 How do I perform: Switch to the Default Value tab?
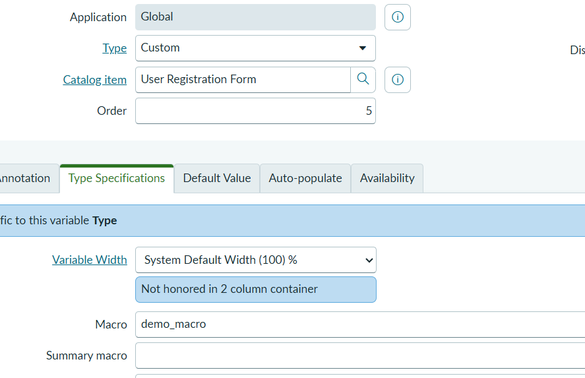[217, 178]
